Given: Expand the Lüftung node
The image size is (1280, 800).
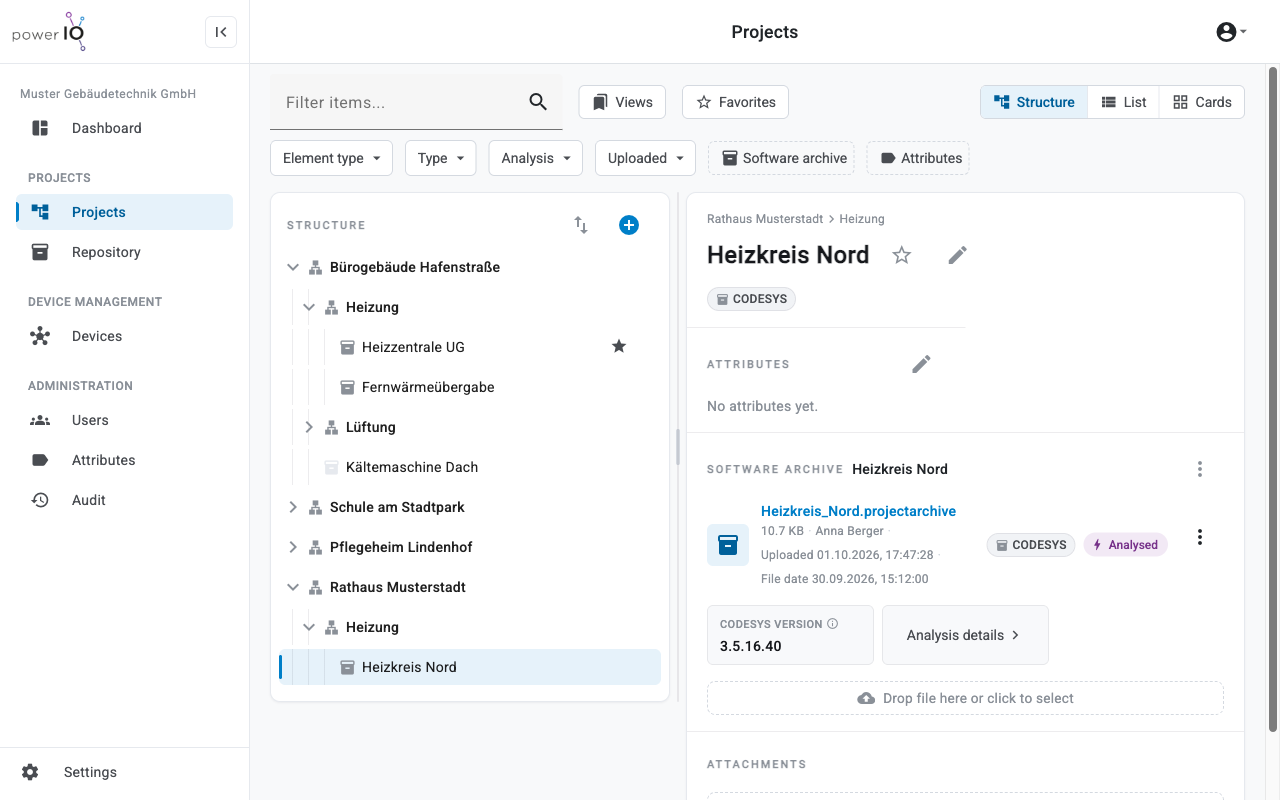Looking at the screenshot, I should (309, 427).
